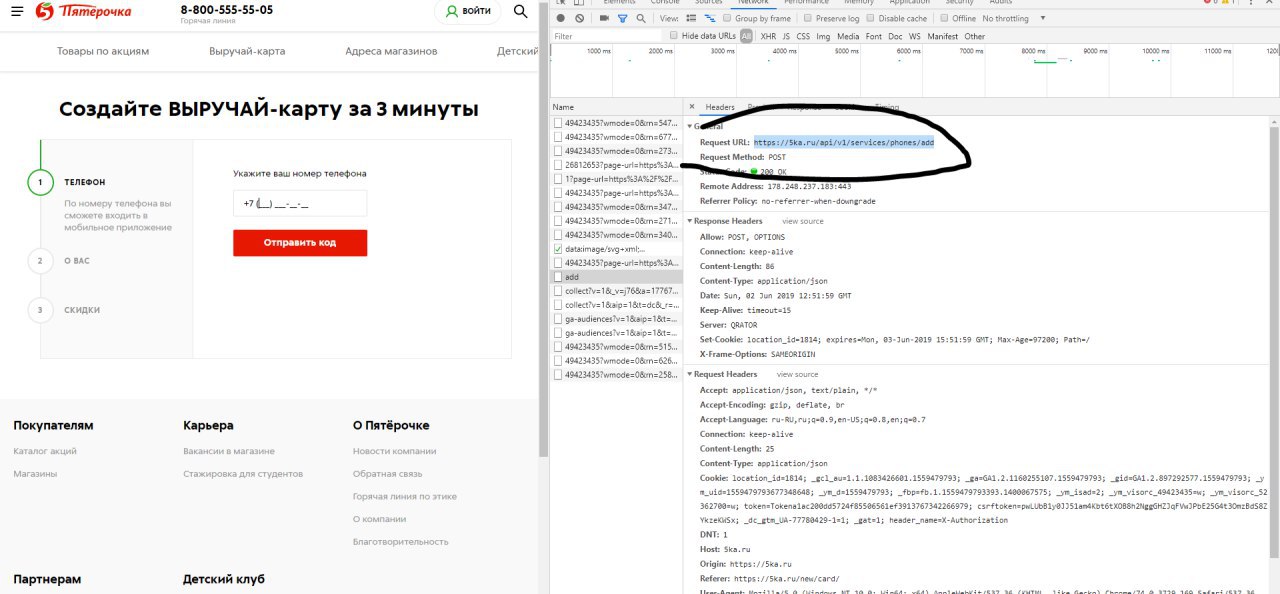View source of Request Headers

click(798, 374)
